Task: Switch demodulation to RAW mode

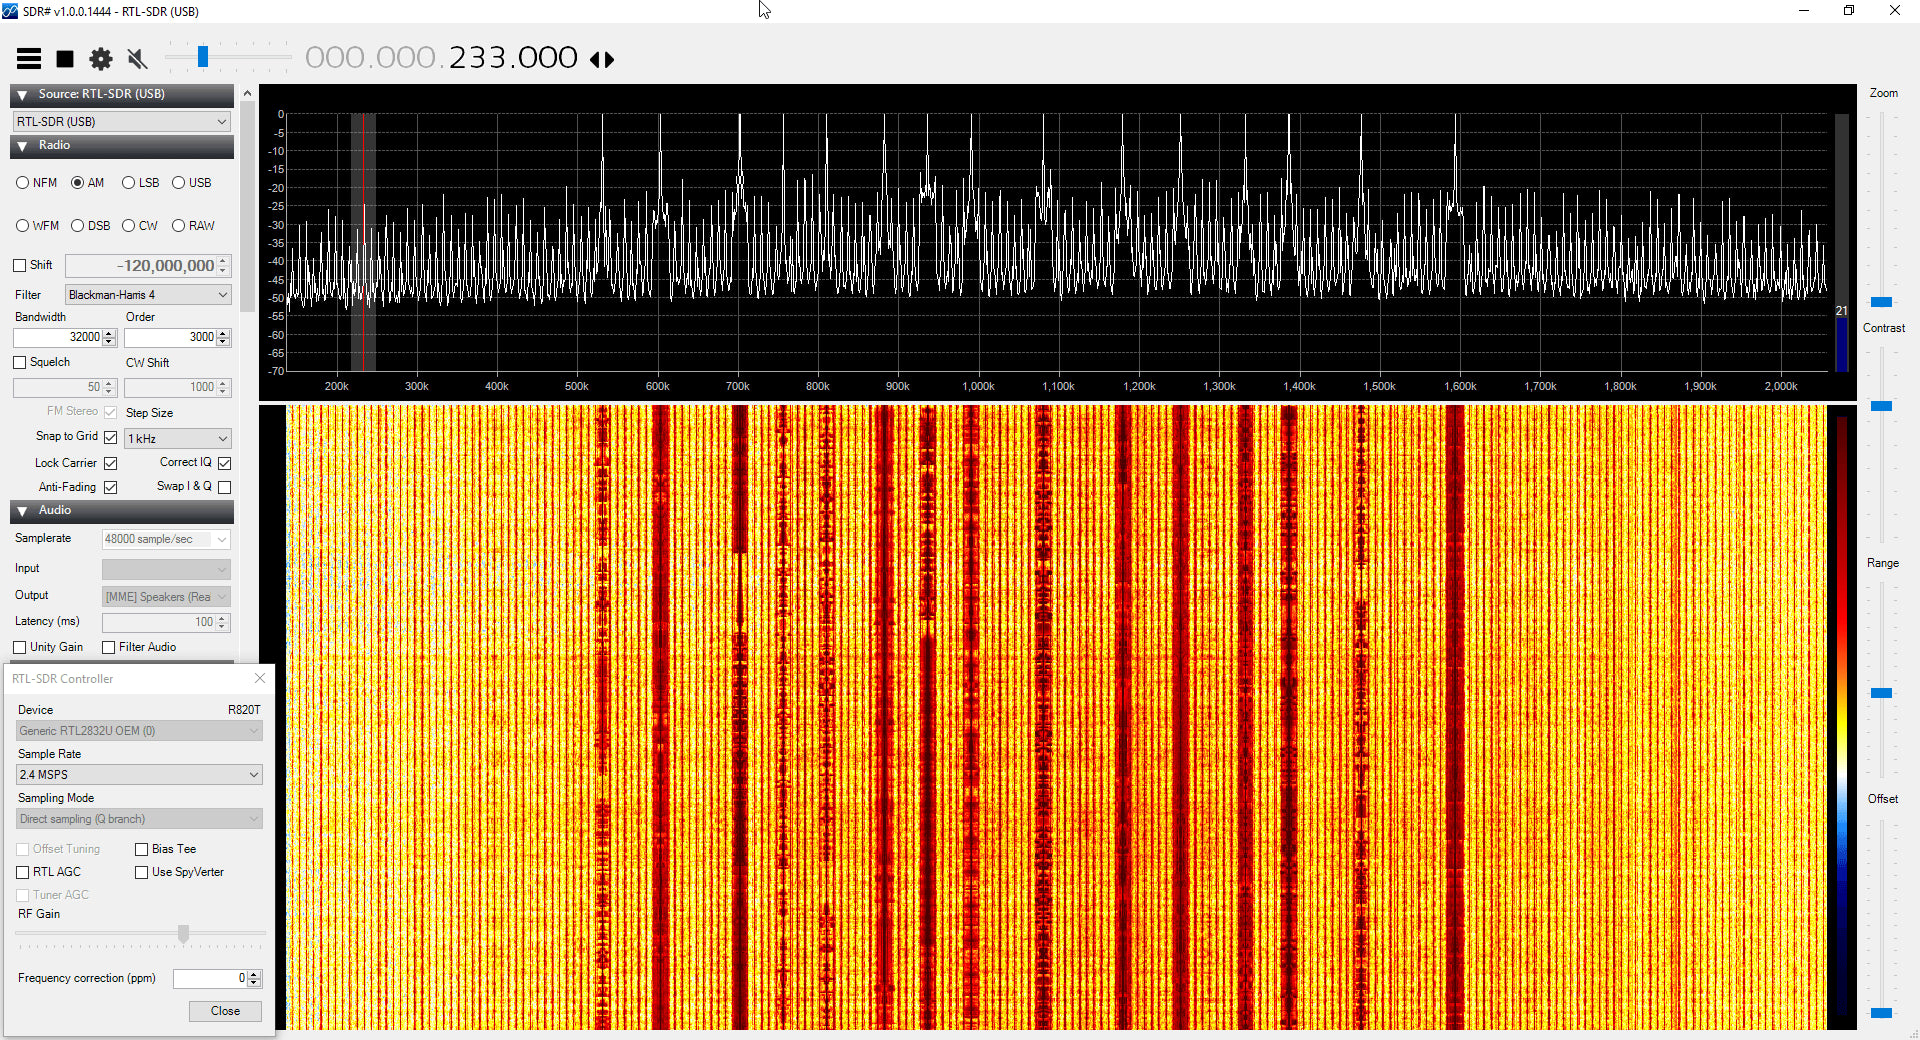Action: click(176, 225)
